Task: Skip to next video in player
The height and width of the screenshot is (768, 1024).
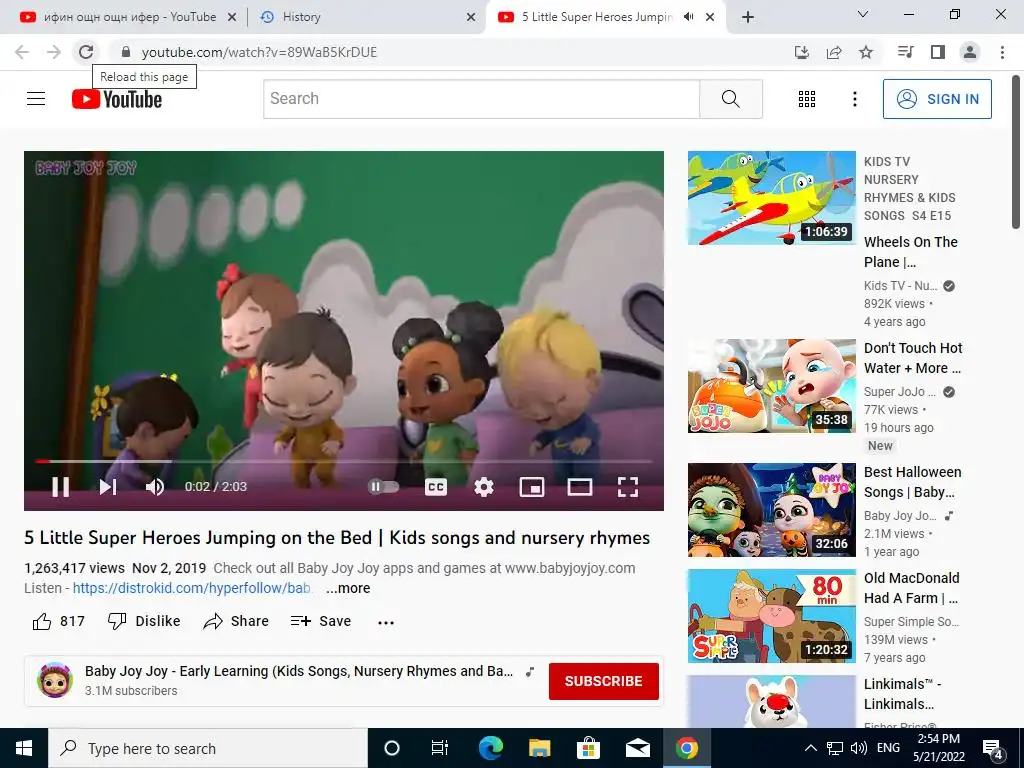Action: [108, 487]
